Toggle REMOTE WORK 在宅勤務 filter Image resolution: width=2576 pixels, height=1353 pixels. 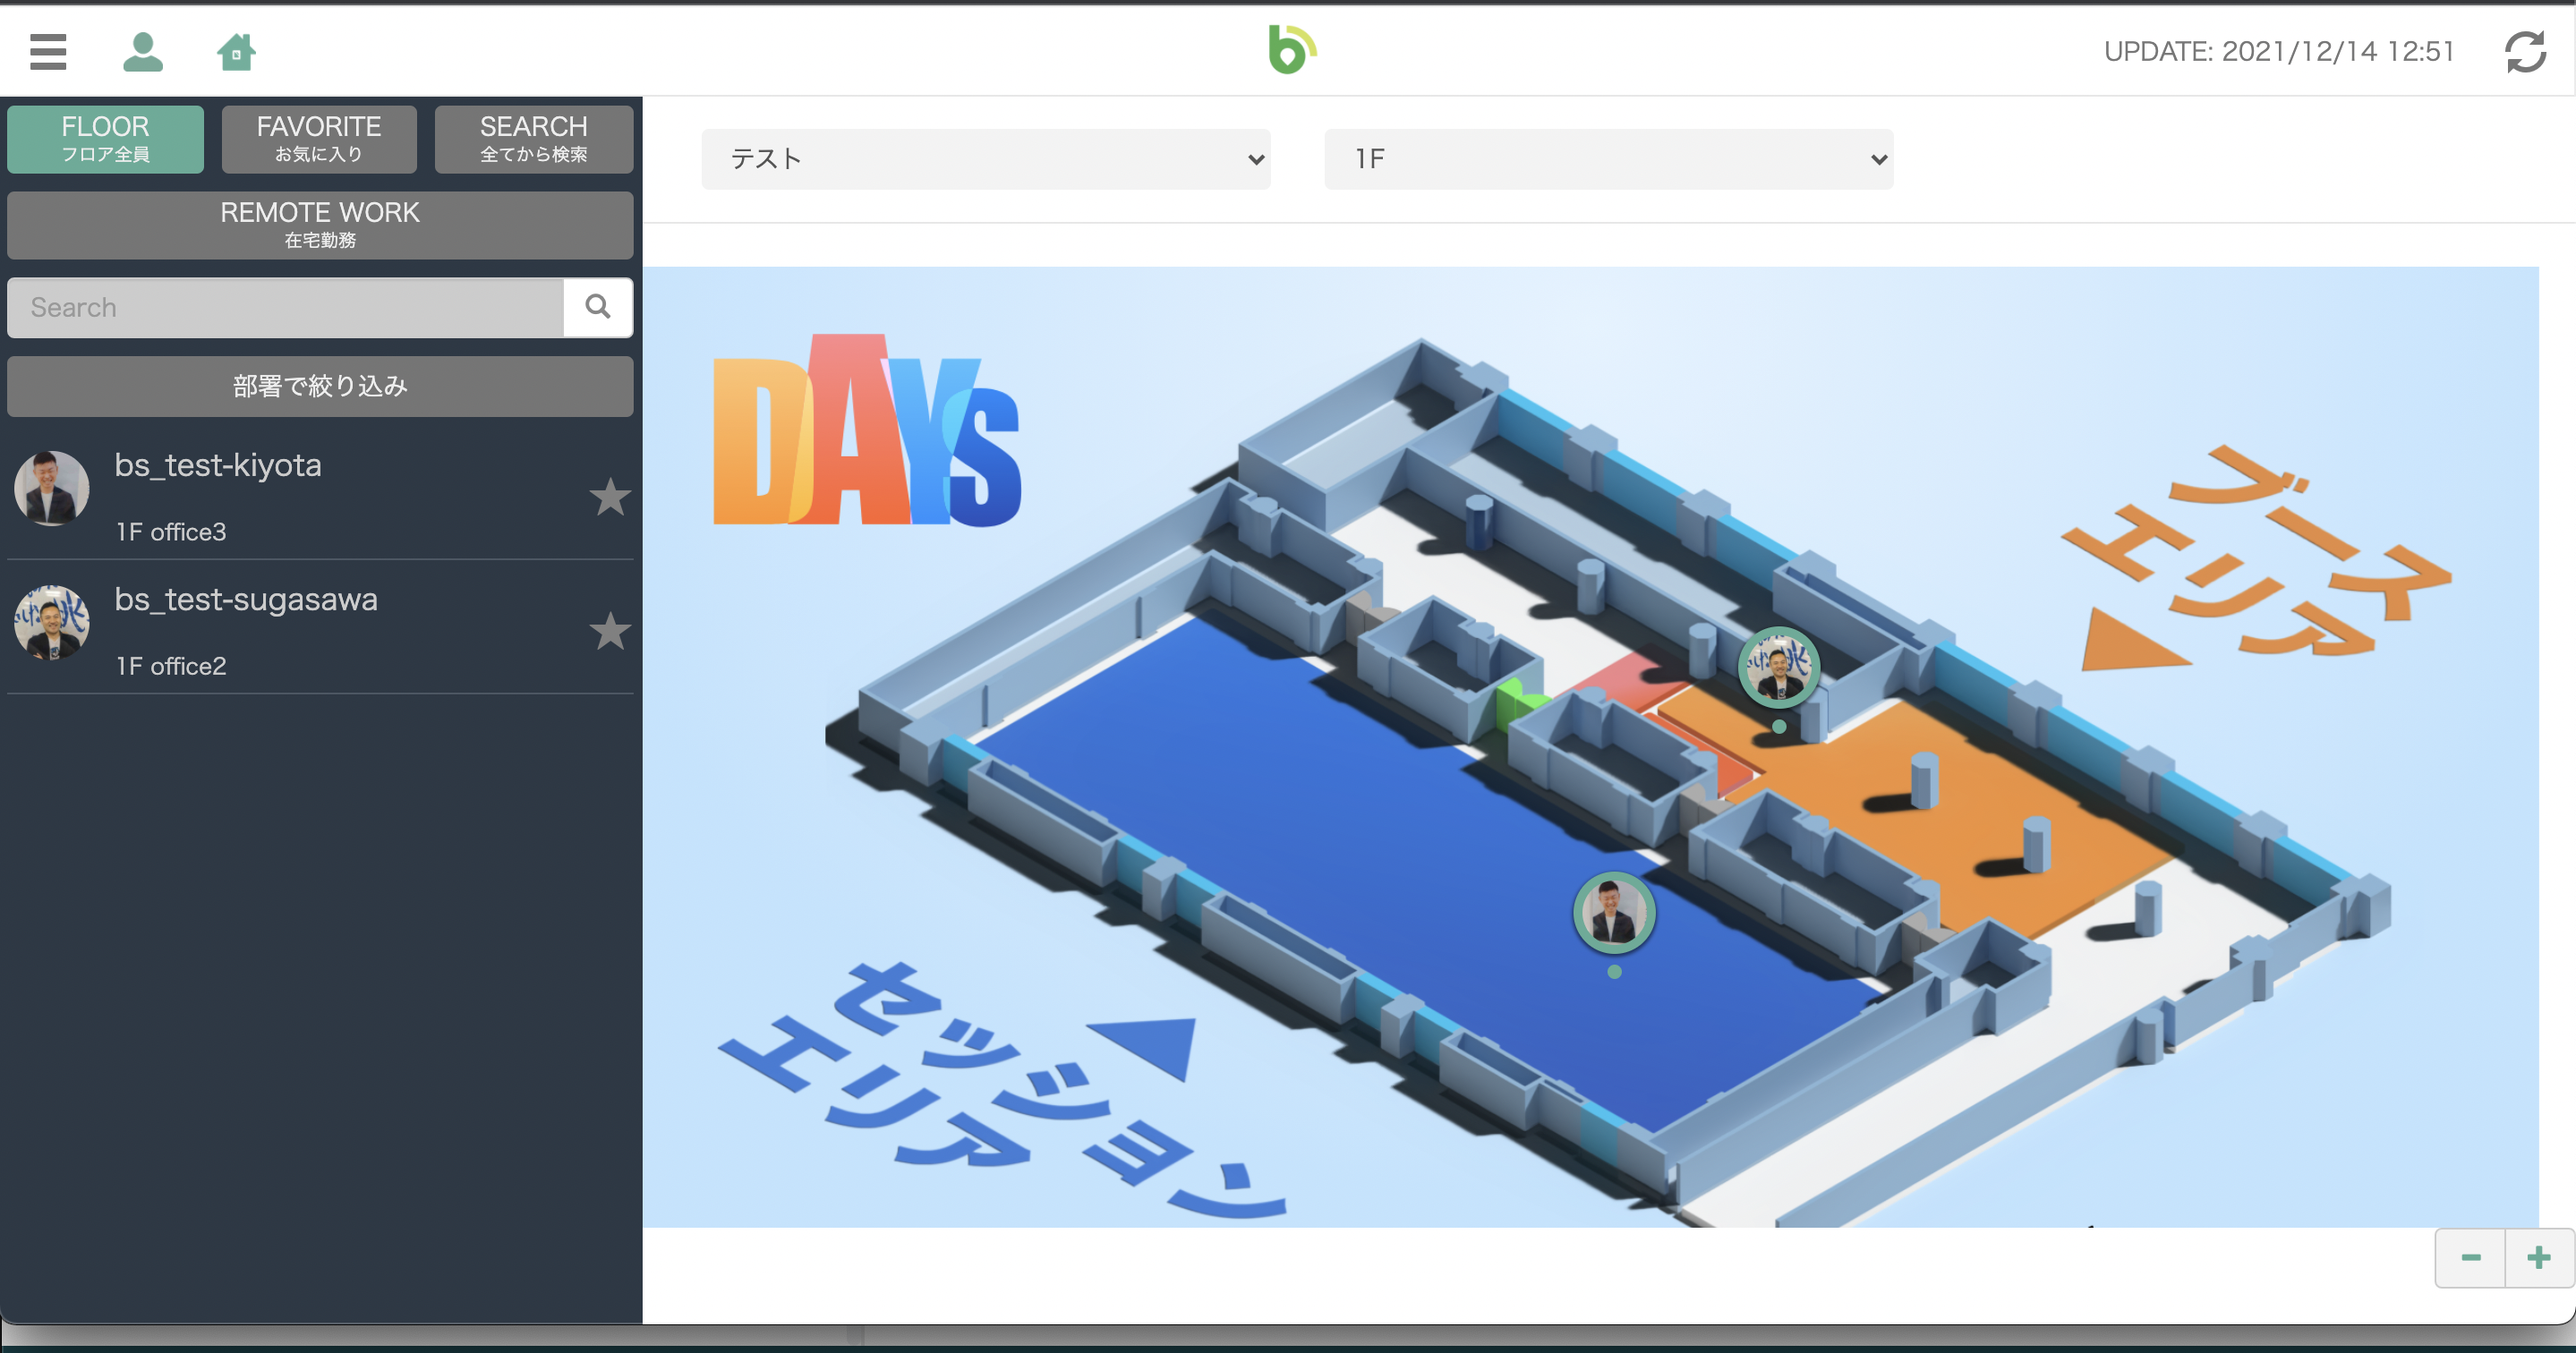pos(320,225)
